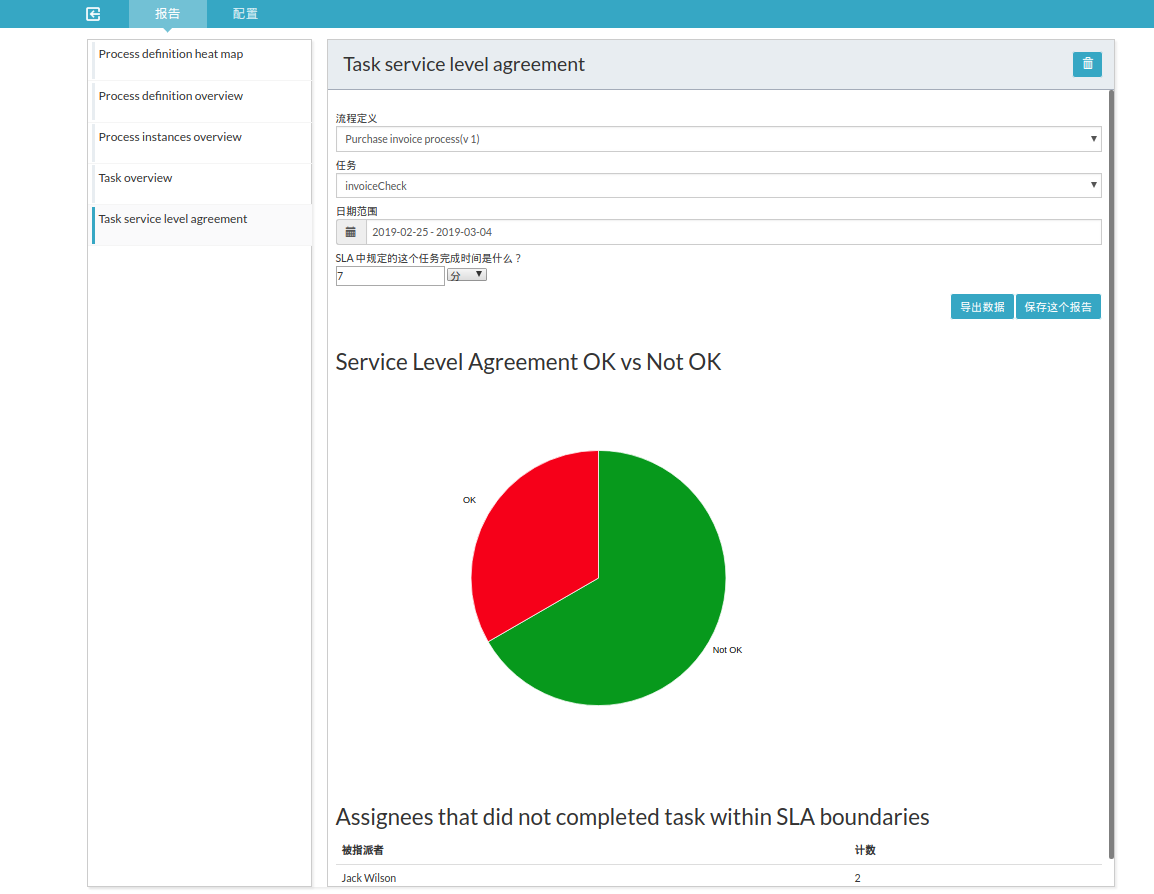Delete report using trash icon
Viewport: 1154px width, 894px height.
[1087, 64]
